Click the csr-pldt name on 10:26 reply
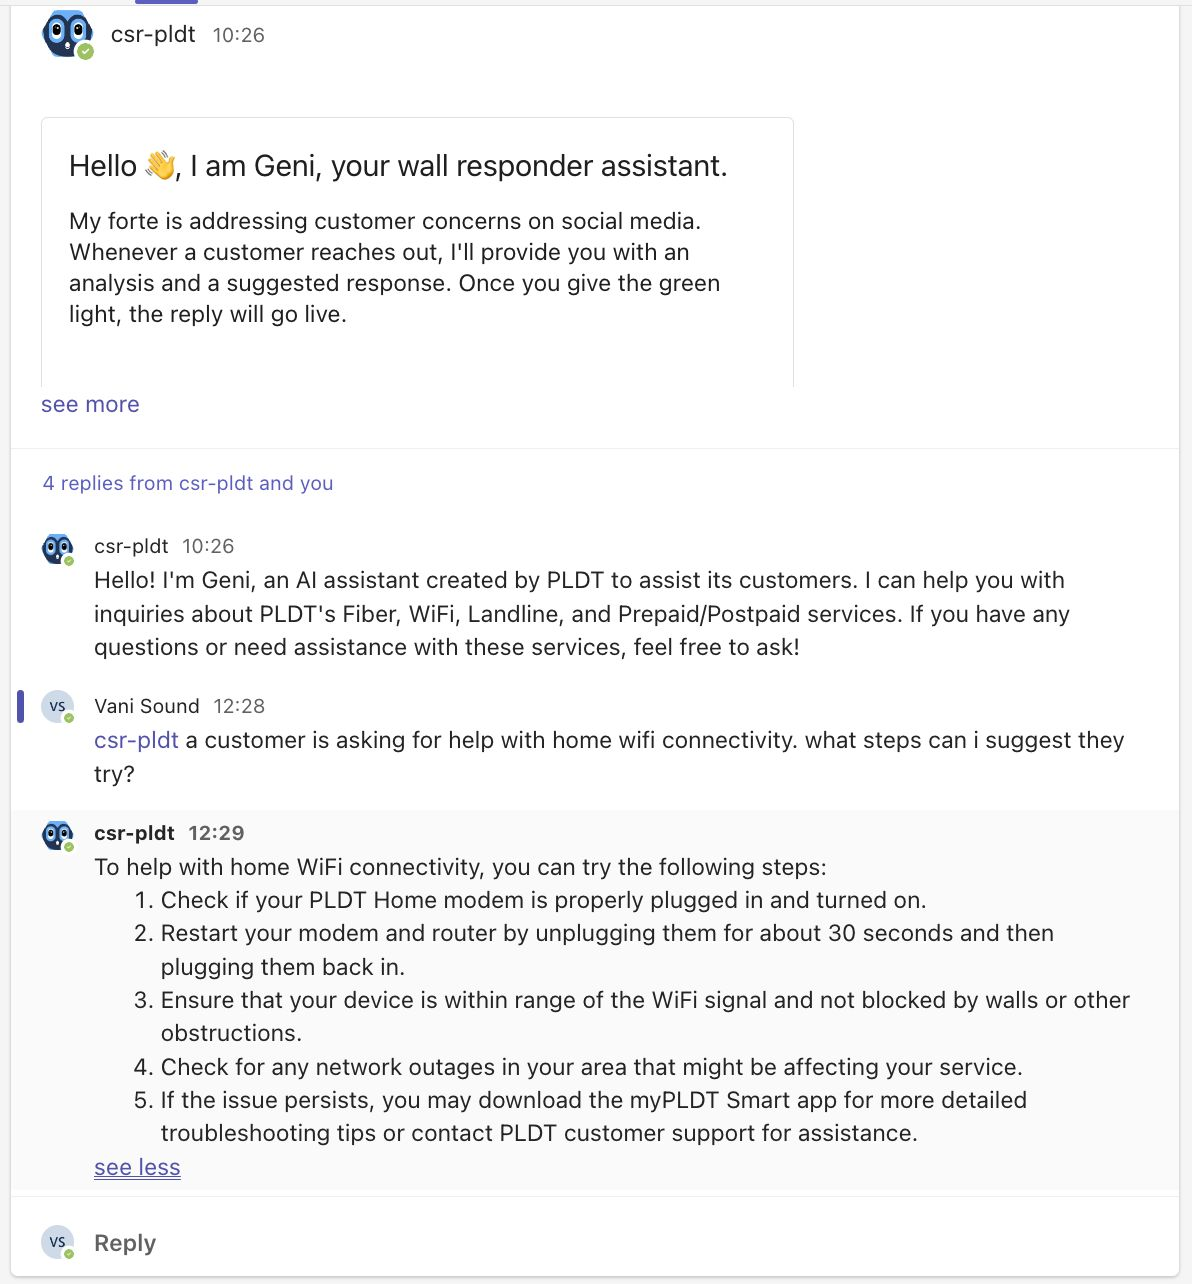 click(131, 546)
